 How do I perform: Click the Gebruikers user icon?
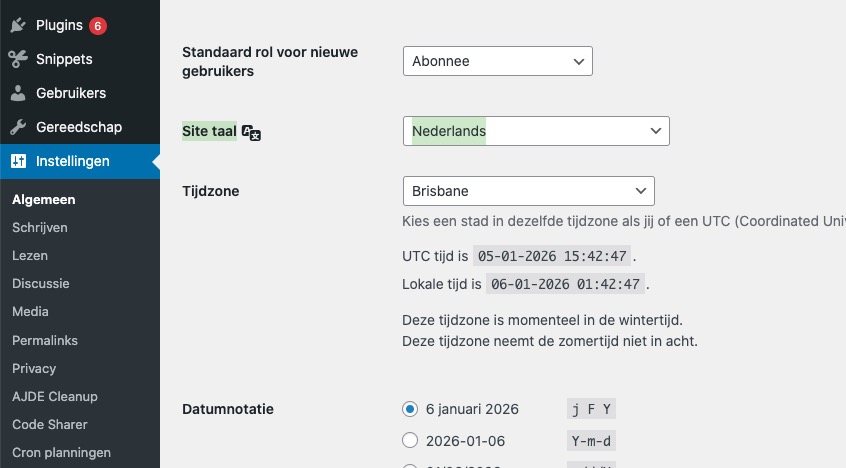click(x=18, y=93)
